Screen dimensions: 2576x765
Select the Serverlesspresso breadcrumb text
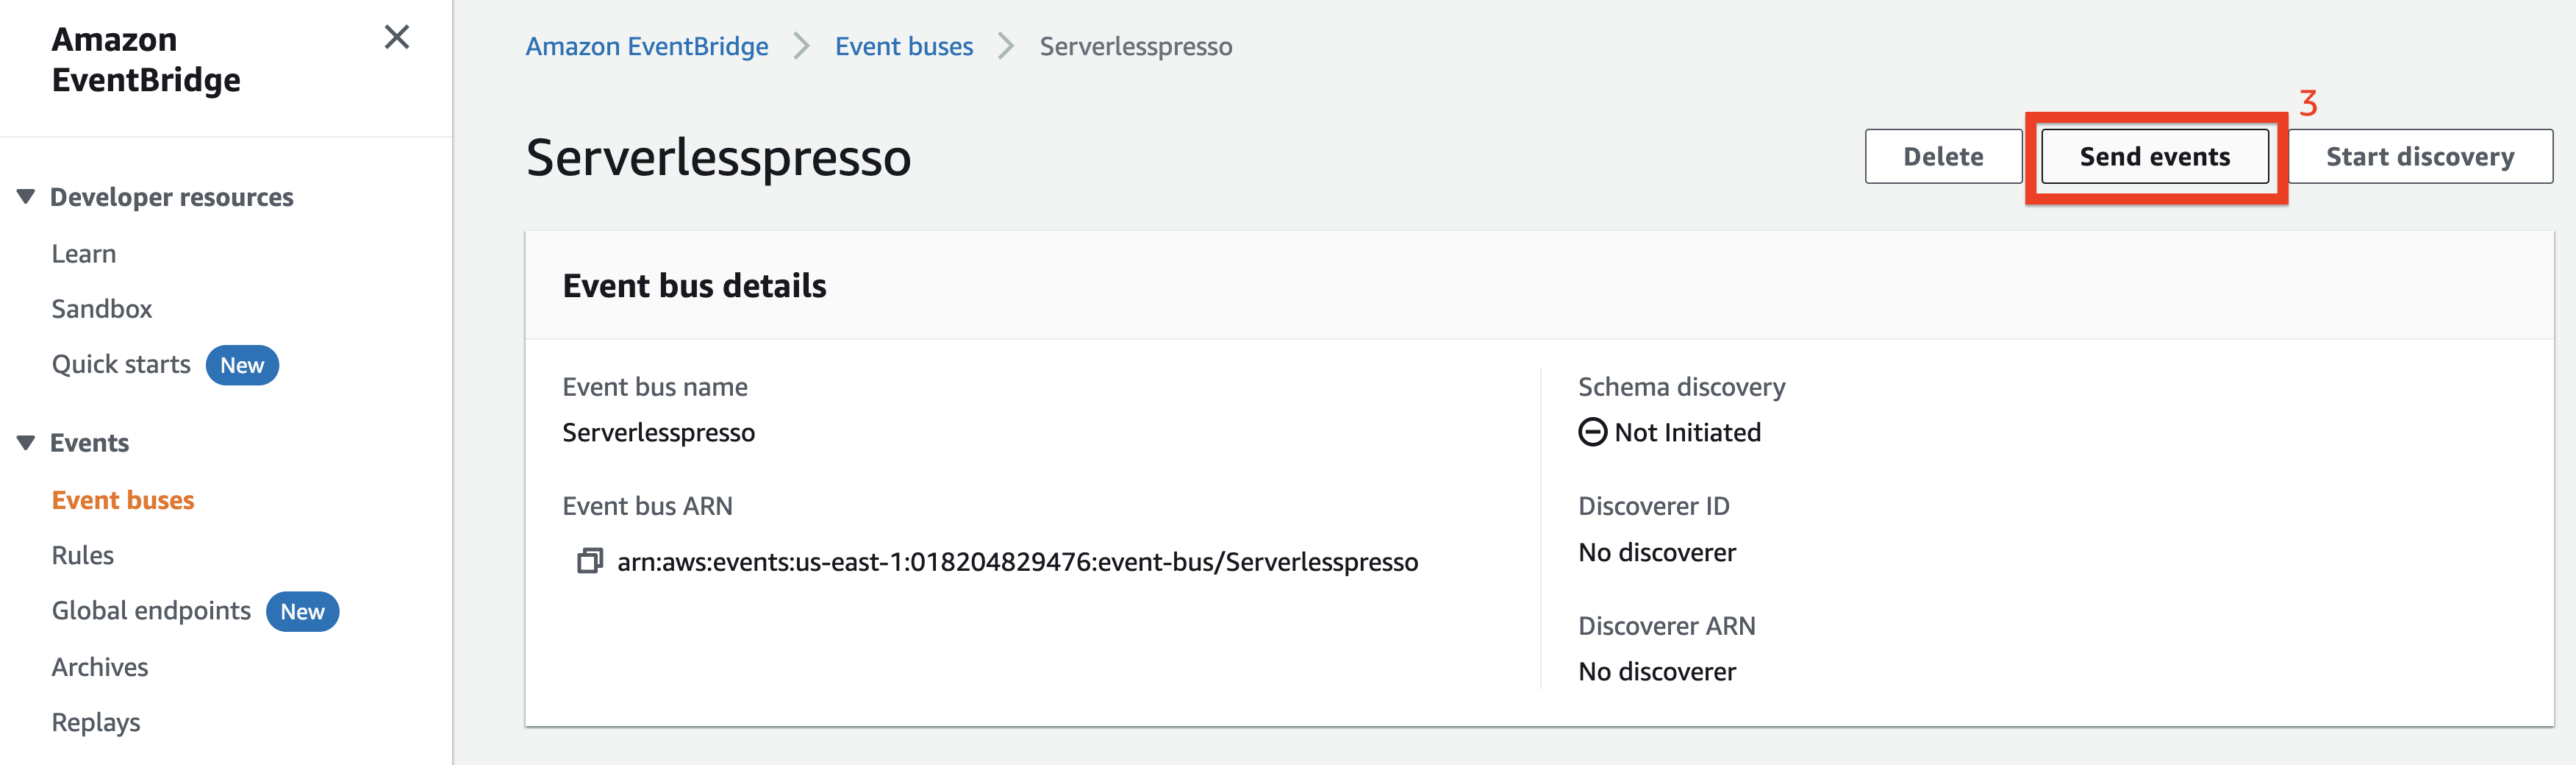[1136, 46]
